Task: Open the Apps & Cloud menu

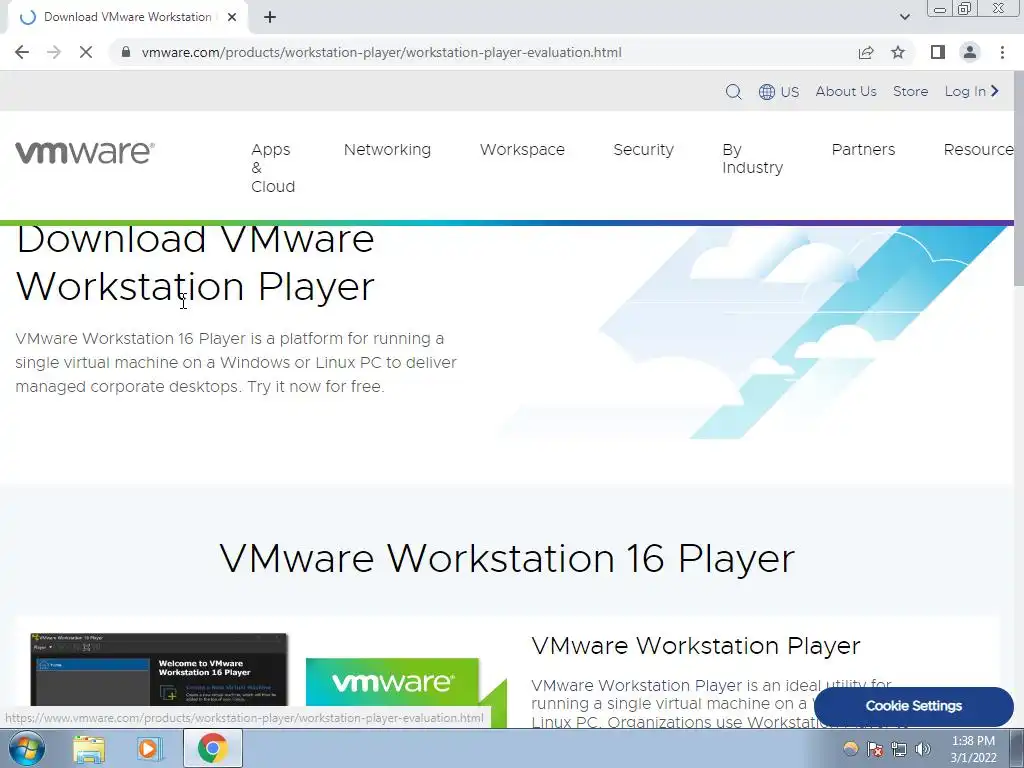Action: point(272,168)
